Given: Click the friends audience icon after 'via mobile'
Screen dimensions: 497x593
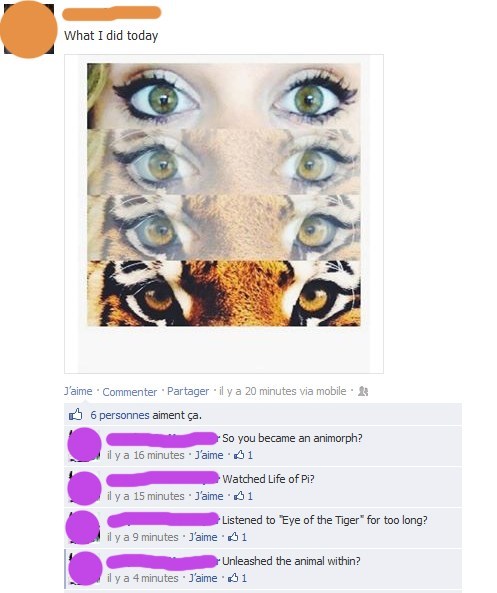Looking at the screenshot, I should click(363, 391).
